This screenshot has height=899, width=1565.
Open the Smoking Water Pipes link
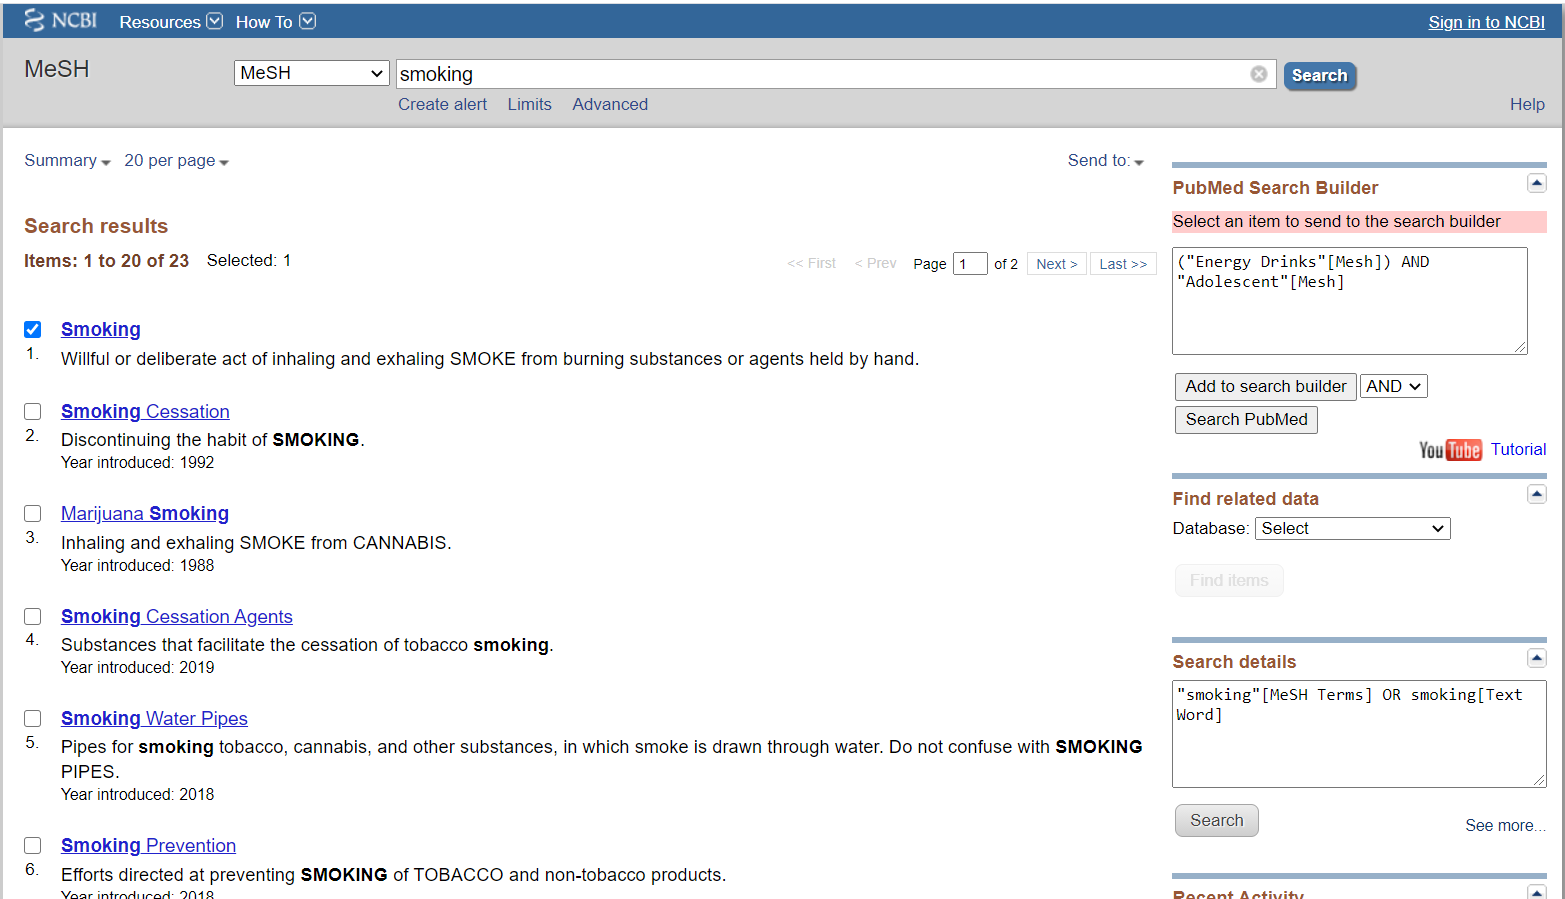pyautogui.click(x=154, y=719)
